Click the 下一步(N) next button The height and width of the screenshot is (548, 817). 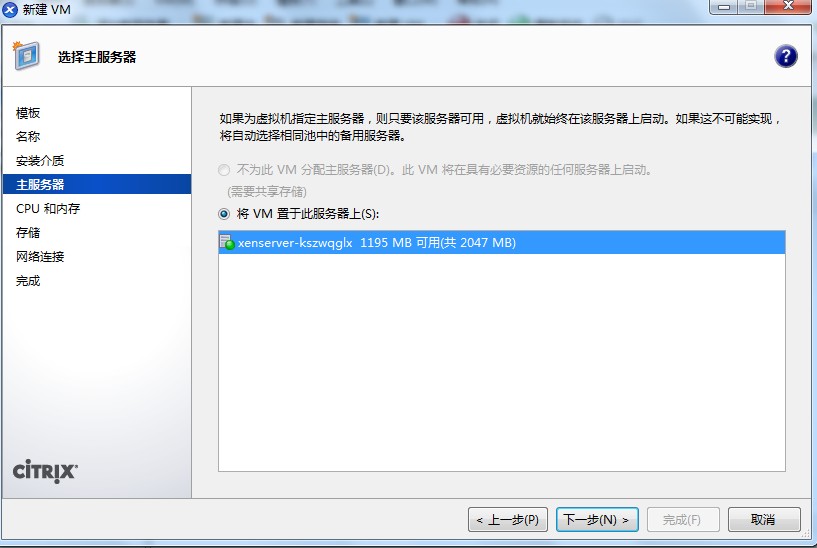pos(597,519)
